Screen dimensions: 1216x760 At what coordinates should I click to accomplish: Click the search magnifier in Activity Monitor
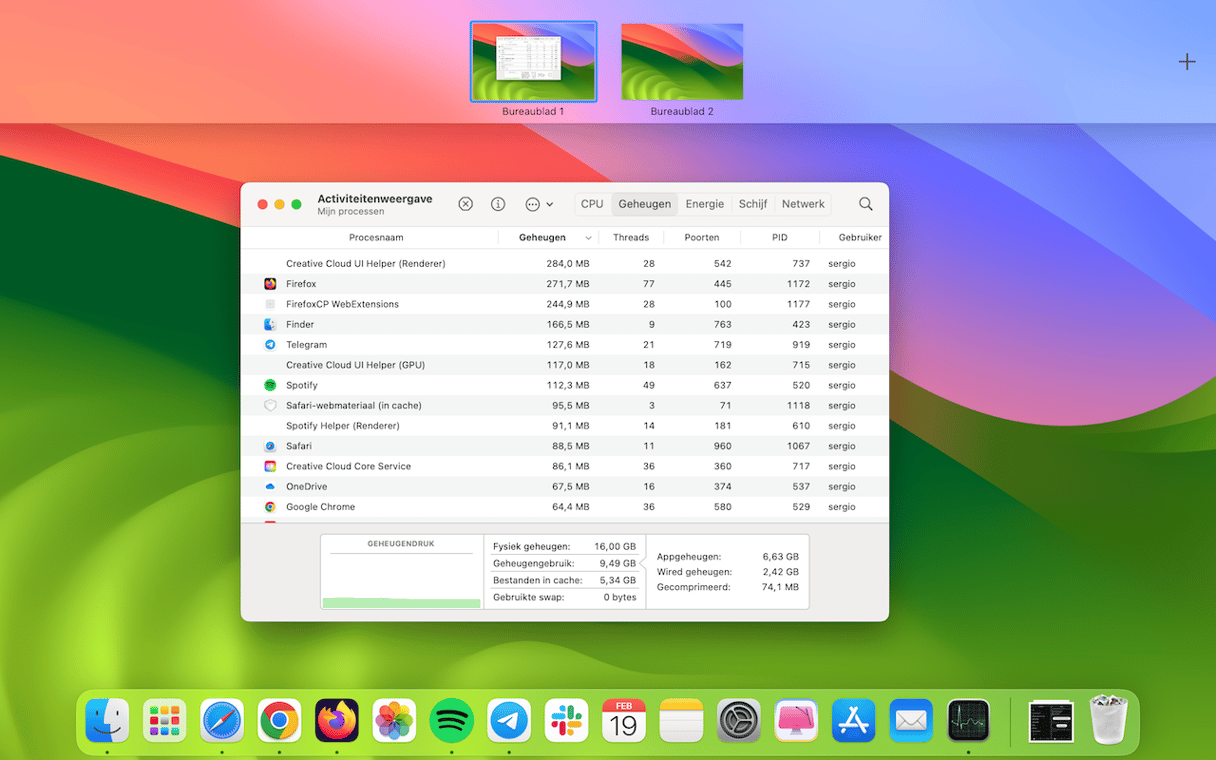(866, 204)
